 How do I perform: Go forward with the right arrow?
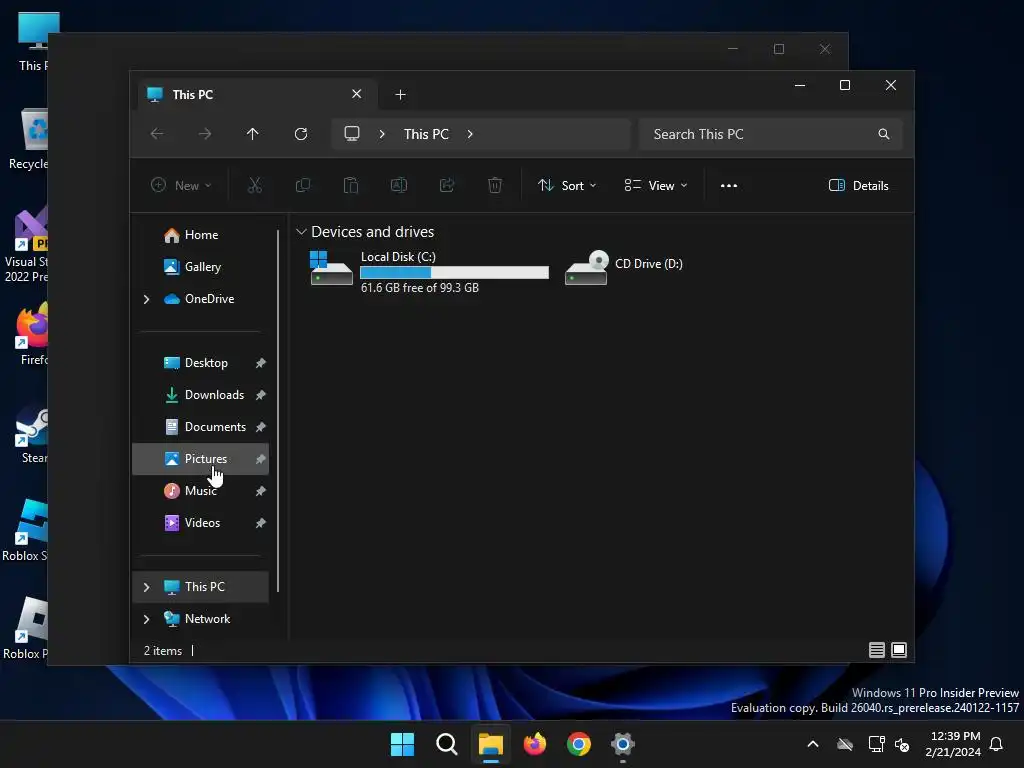pos(205,134)
